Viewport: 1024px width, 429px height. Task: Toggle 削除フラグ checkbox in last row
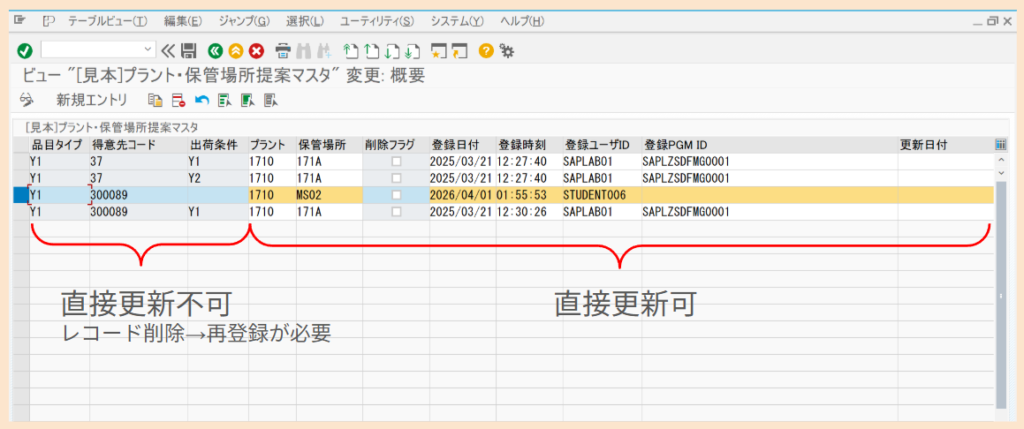point(396,212)
